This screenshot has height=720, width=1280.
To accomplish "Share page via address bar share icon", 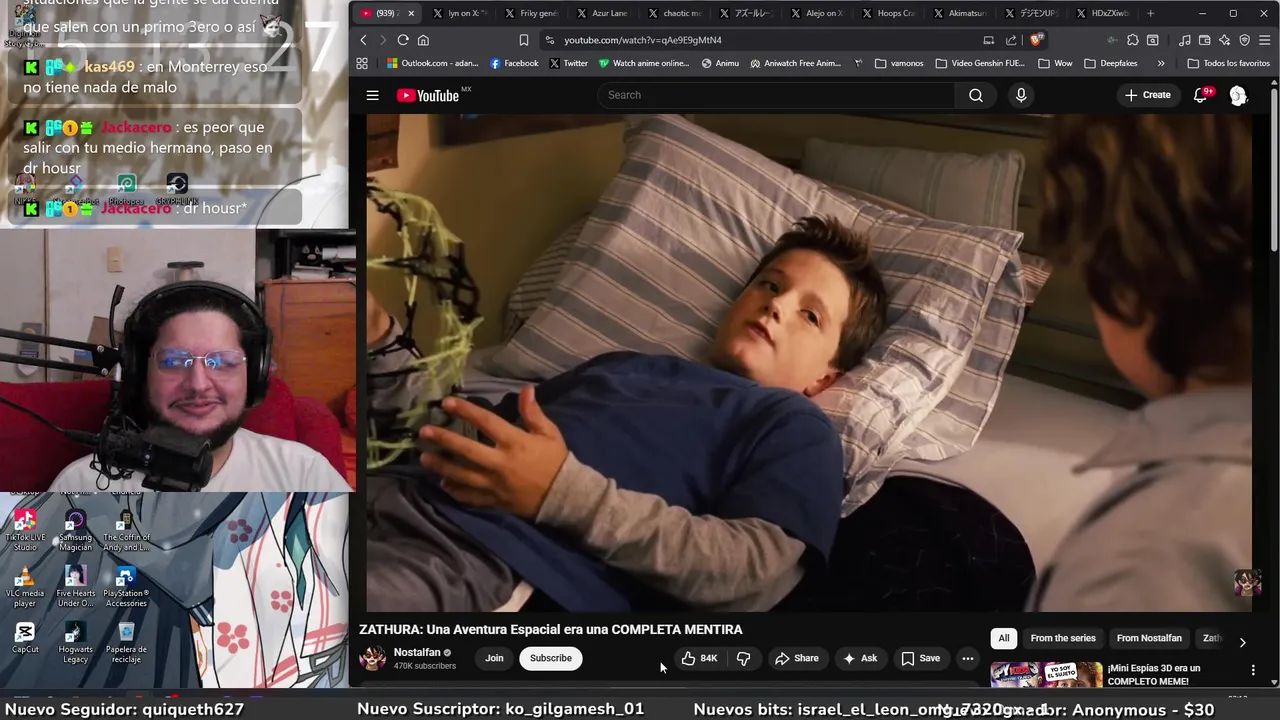I will click(1011, 40).
